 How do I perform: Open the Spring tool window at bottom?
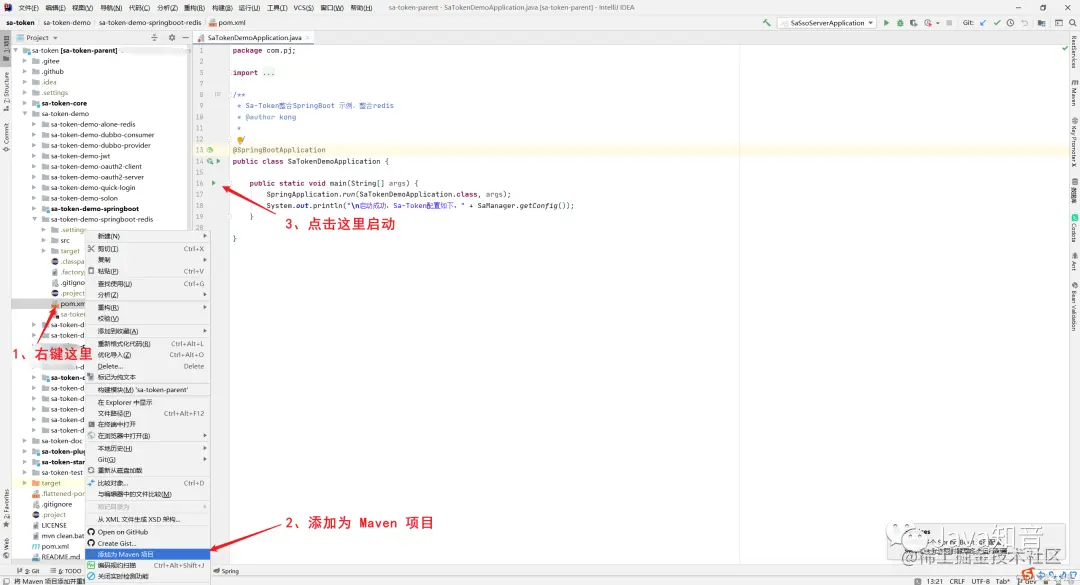point(226,571)
